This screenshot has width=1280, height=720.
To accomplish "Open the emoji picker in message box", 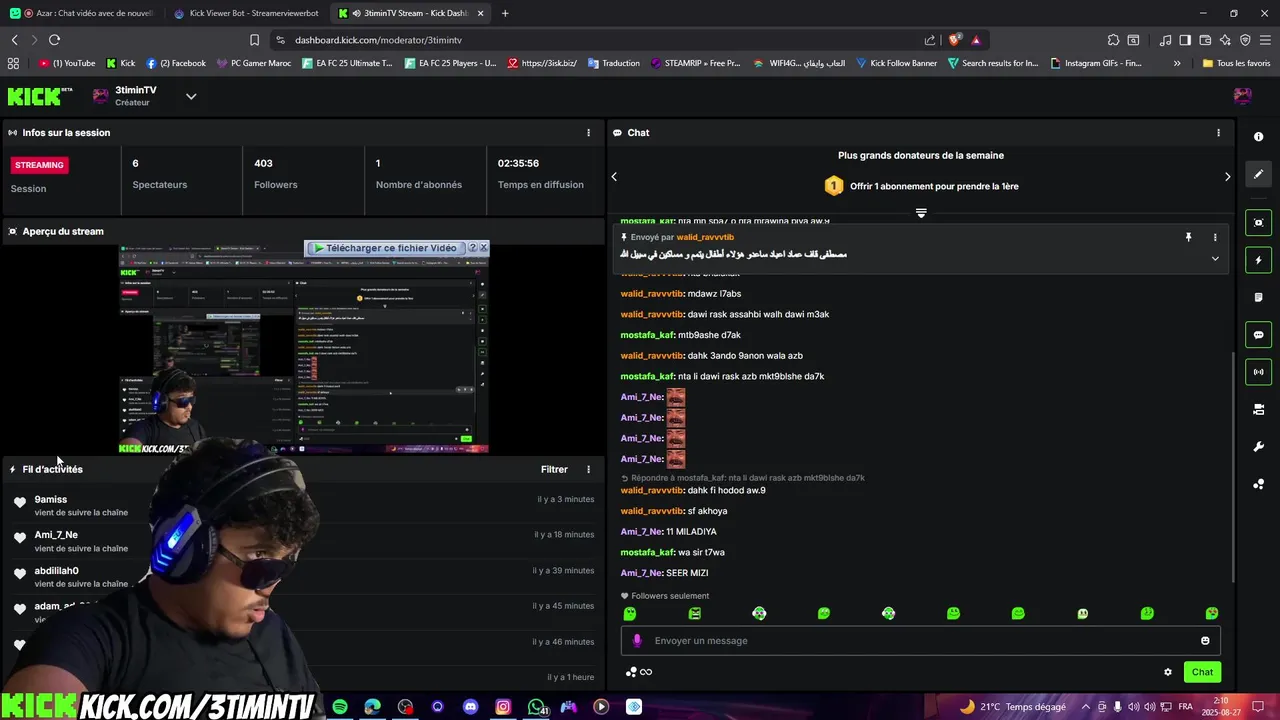I will (1205, 641).
